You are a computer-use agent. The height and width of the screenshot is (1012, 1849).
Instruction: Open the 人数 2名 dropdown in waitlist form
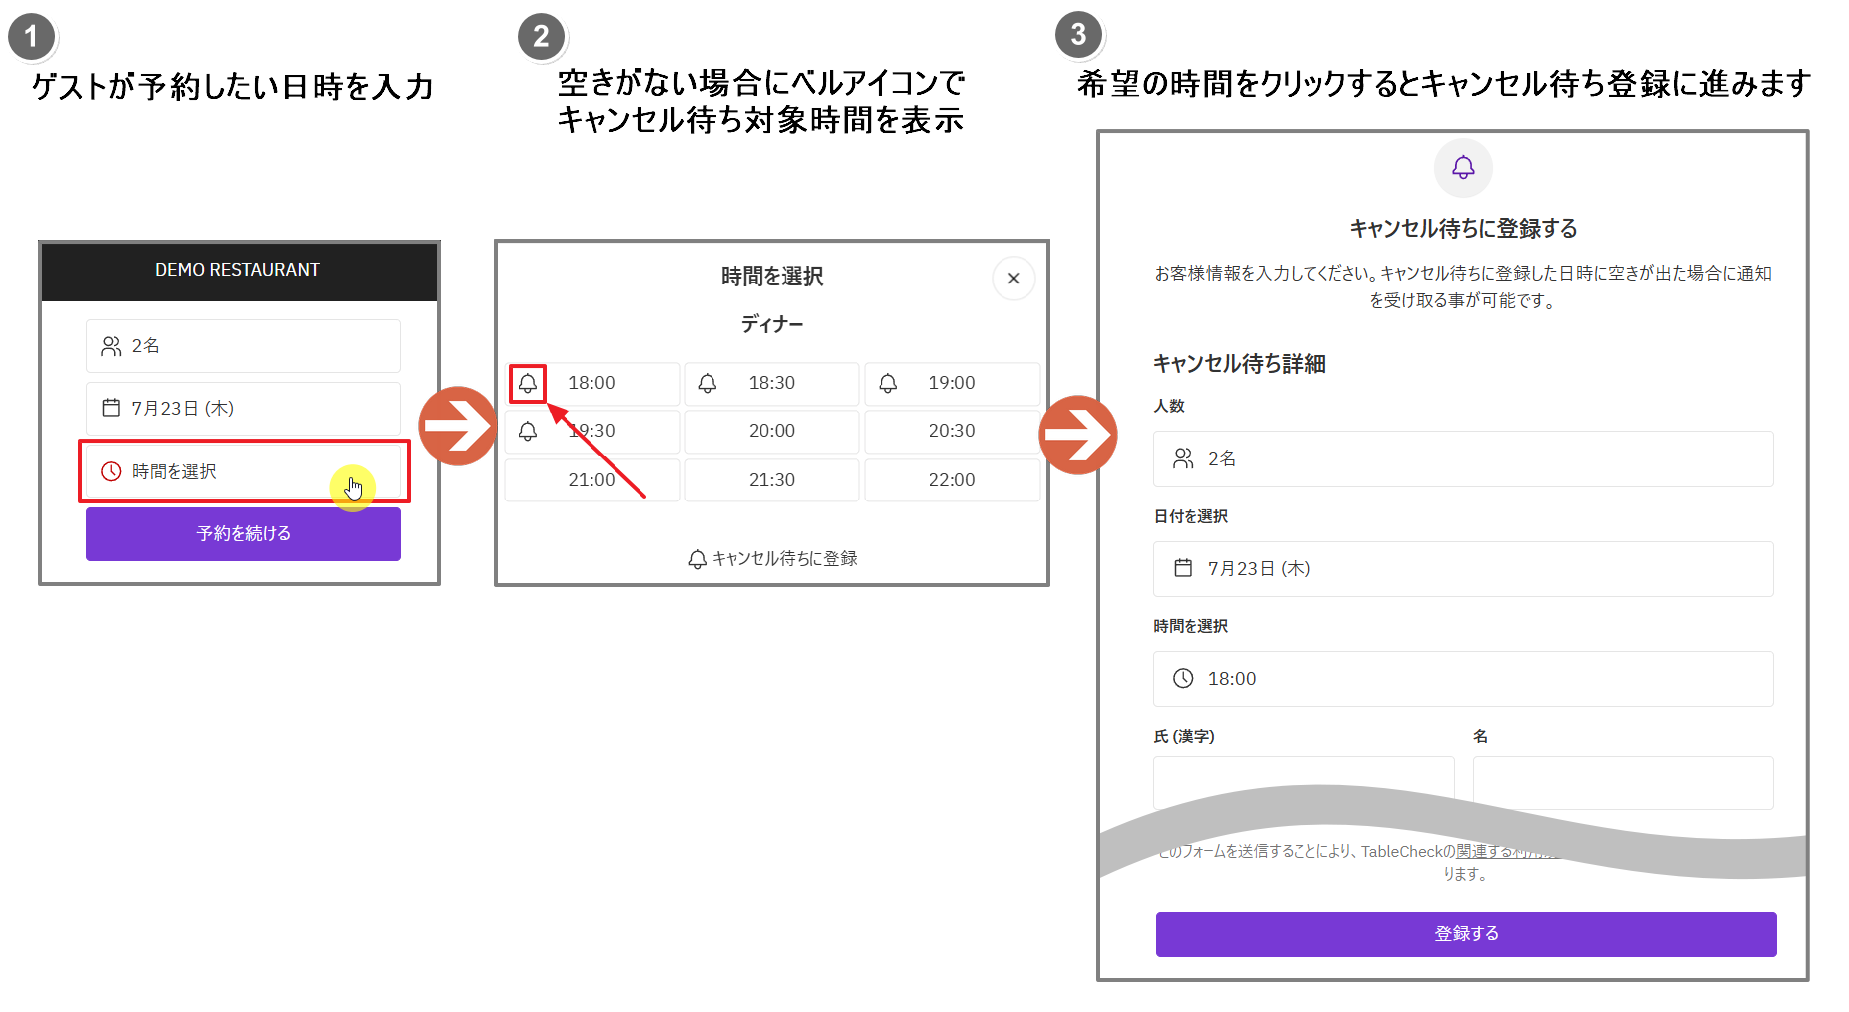1463,459
